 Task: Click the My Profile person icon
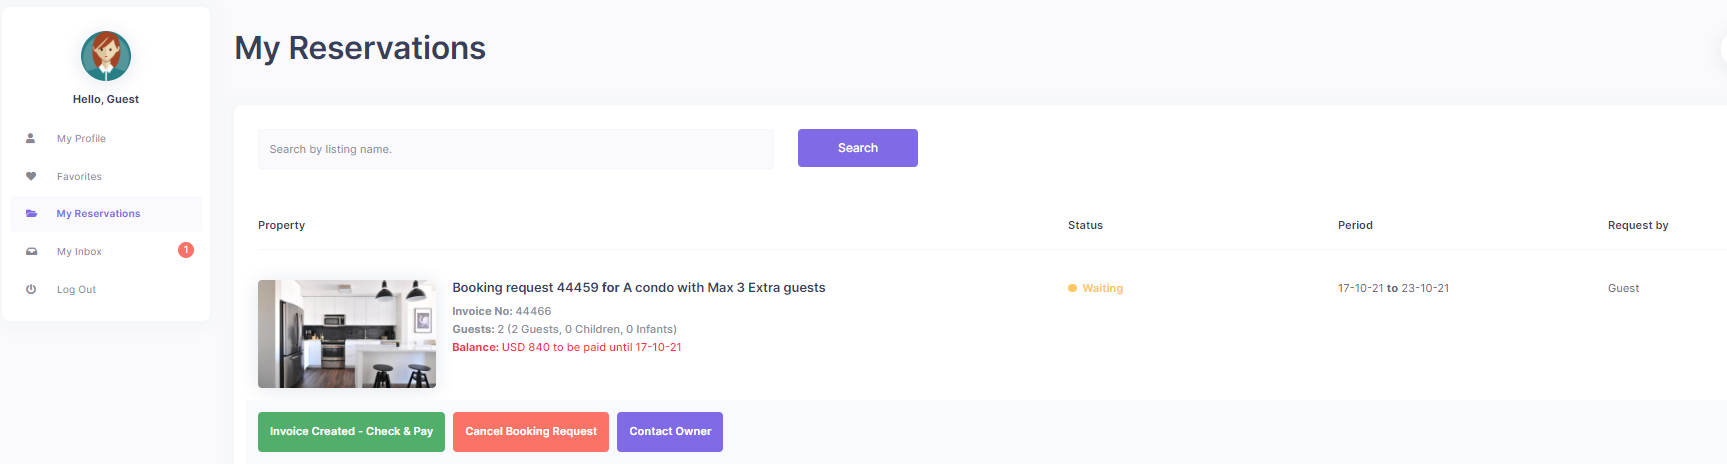point(31,139)
